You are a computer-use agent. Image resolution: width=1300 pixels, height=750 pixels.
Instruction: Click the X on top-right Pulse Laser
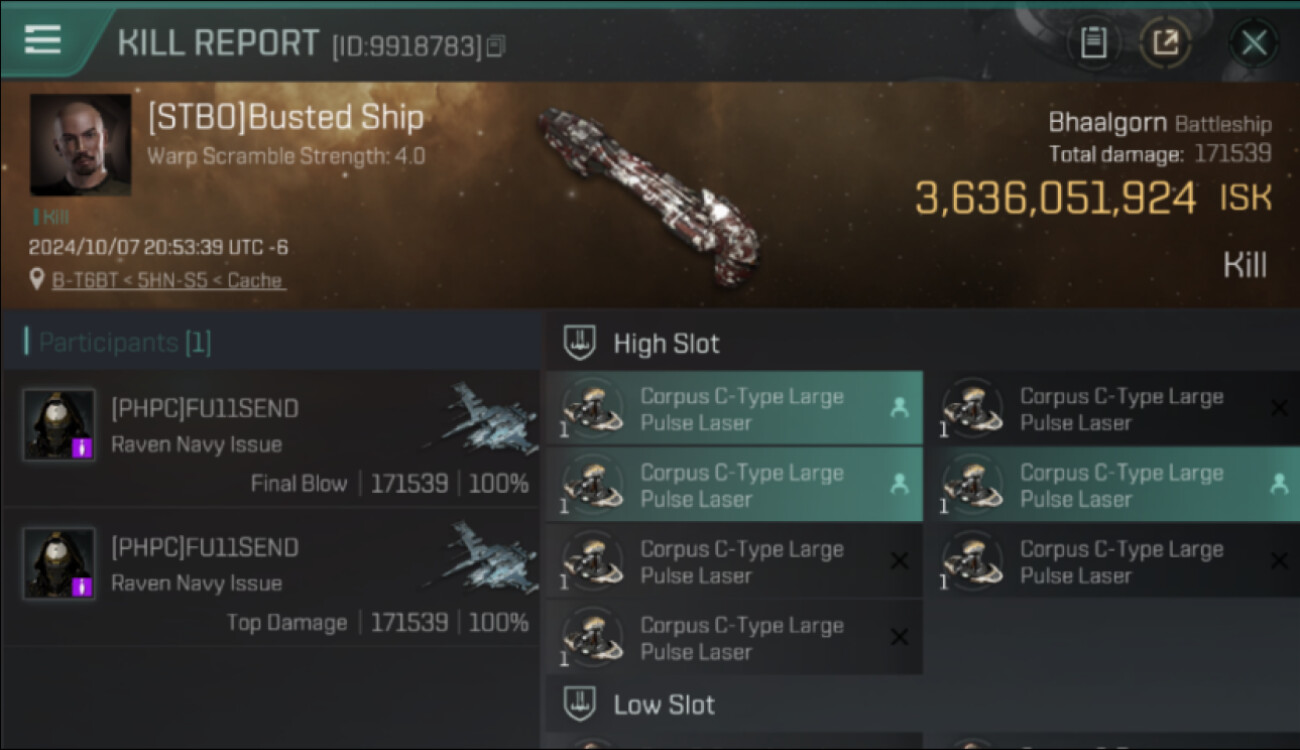click(1278, 408)
